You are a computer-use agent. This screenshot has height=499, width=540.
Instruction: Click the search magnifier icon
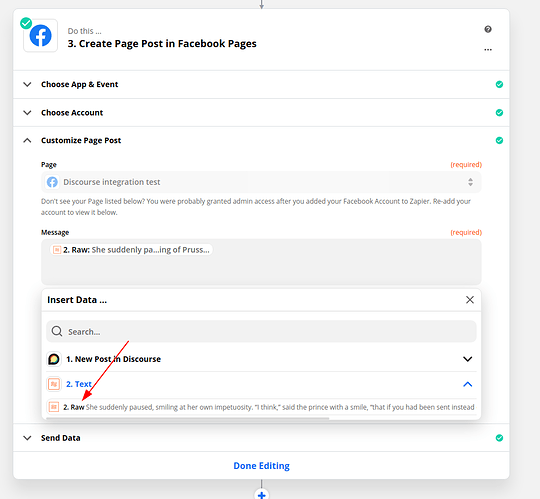point(57,331)
